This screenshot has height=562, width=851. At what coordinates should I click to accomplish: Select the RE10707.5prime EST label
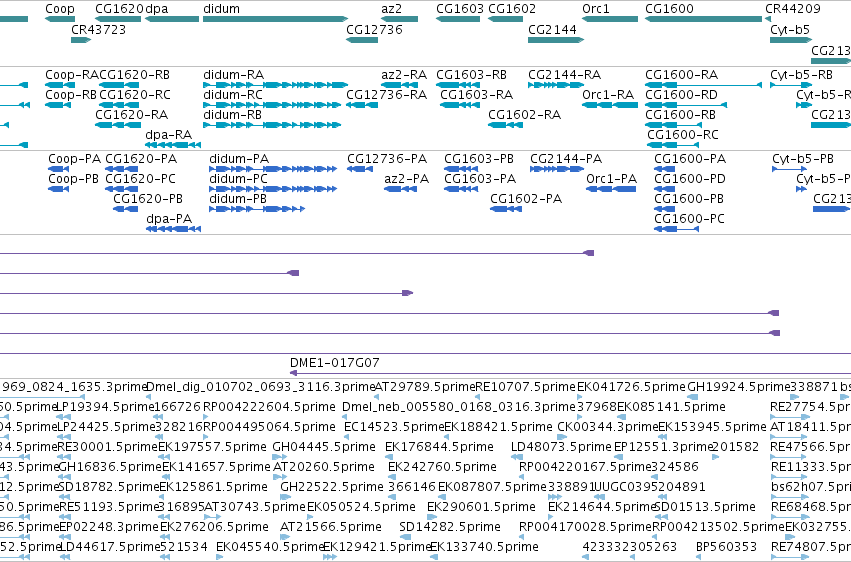click(525, 387)
